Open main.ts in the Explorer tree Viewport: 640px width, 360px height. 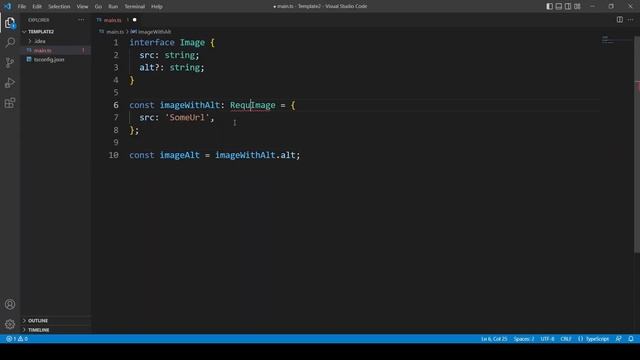[x=56, y=50]
